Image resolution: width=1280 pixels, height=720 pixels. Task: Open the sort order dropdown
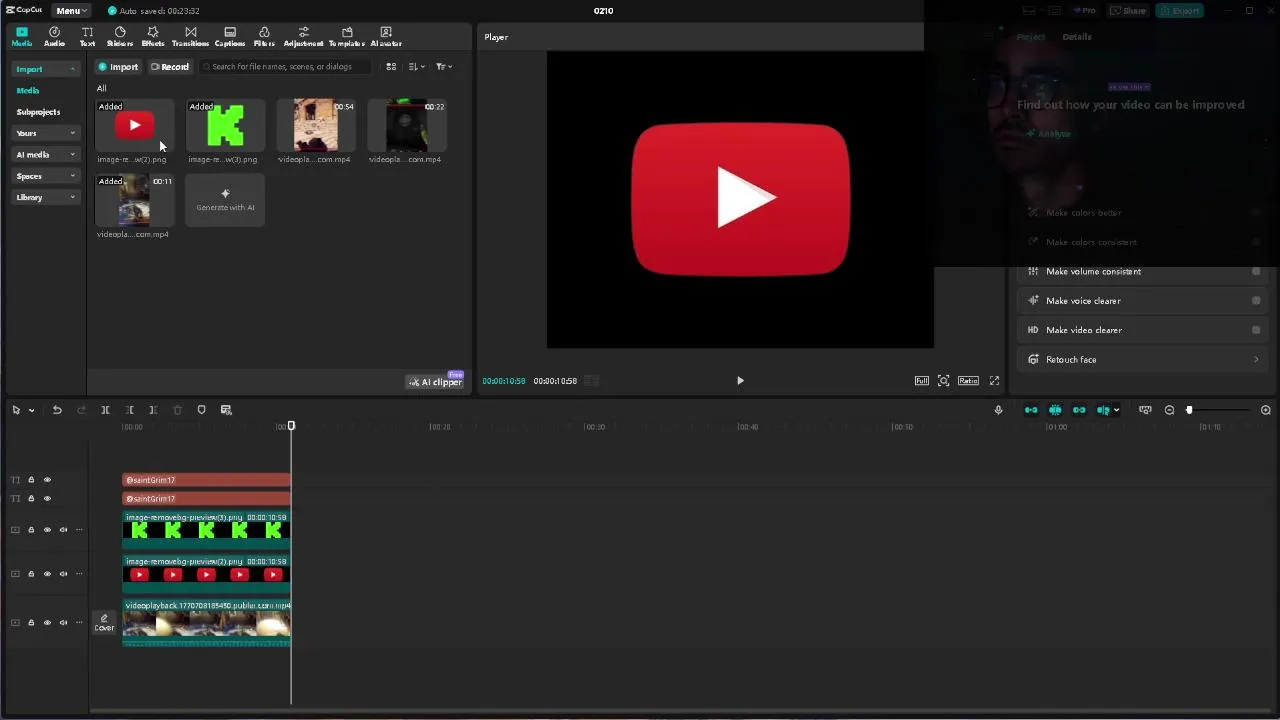tap(417, 67)
